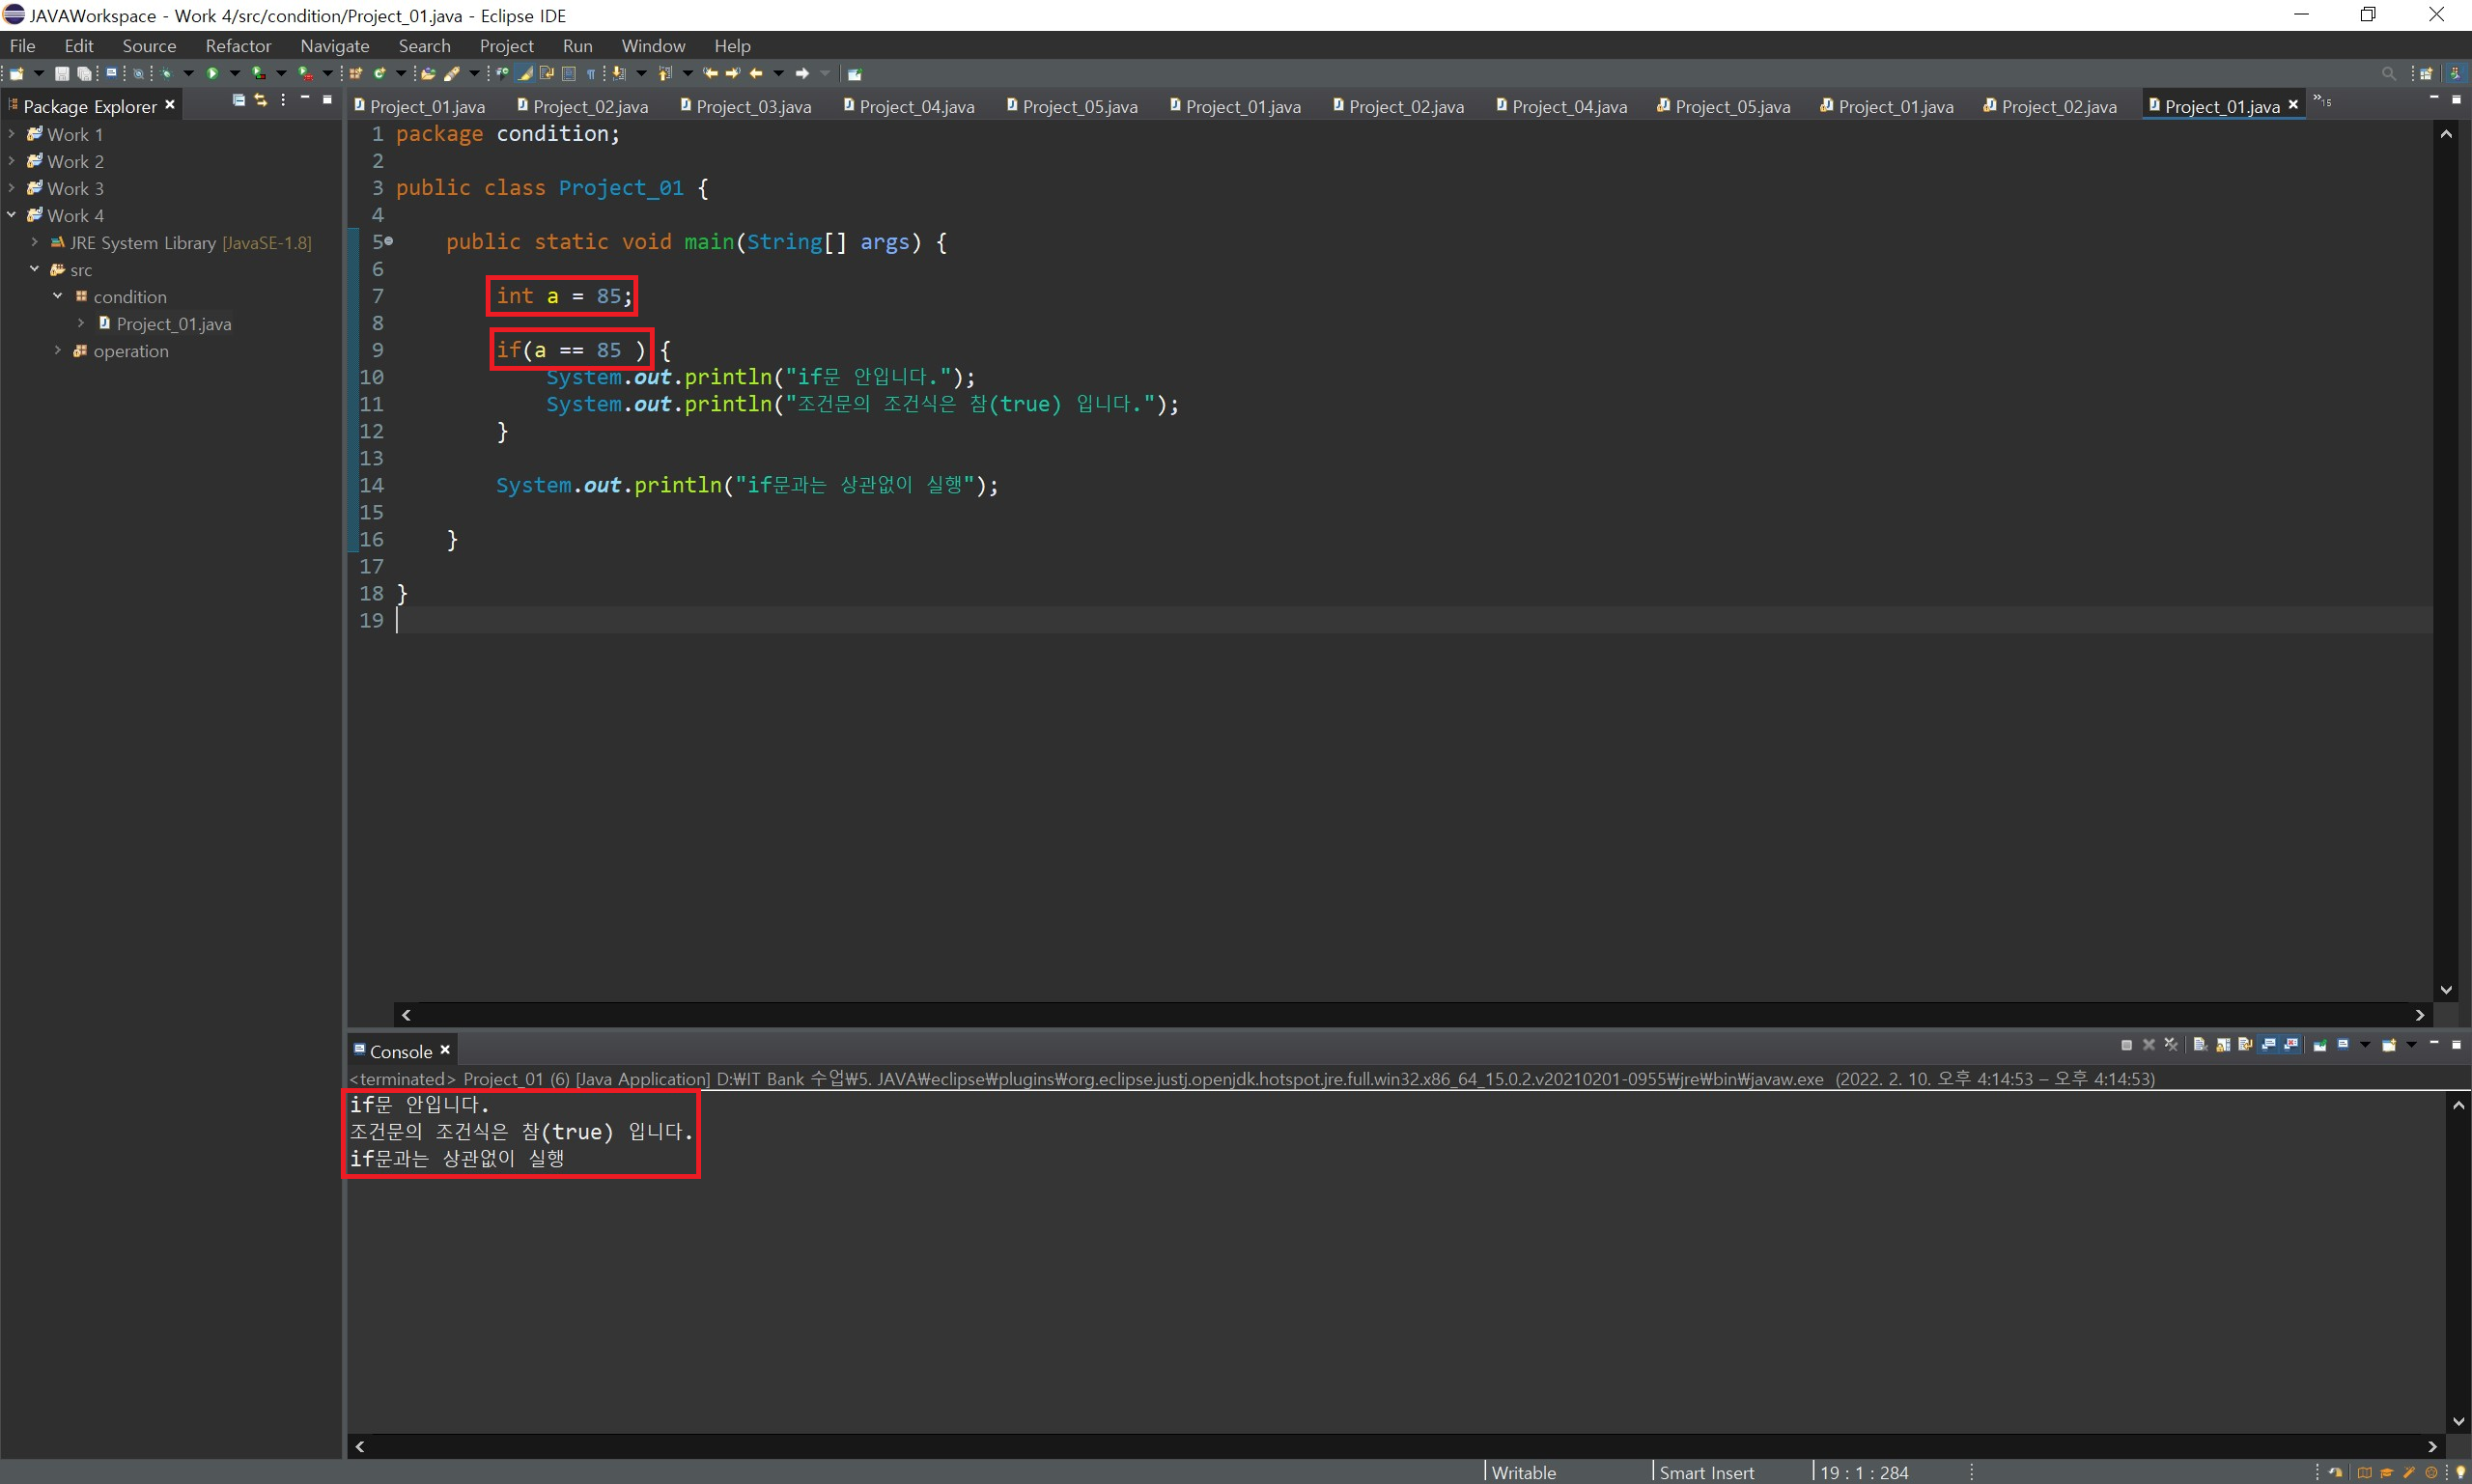Image resolution: width=2472 pixels, height=1484 pixels.
Task: Expand the Work 1 project node
Action: point(11,134)
